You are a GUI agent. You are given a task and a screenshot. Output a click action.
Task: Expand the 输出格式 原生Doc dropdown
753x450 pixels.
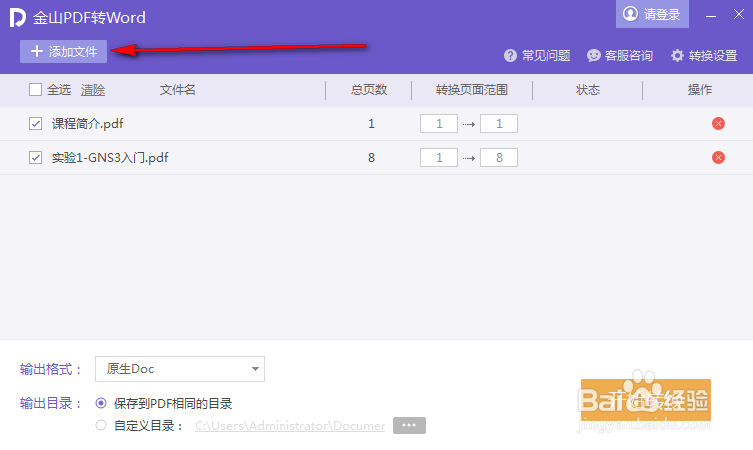(x=180, y=369)
